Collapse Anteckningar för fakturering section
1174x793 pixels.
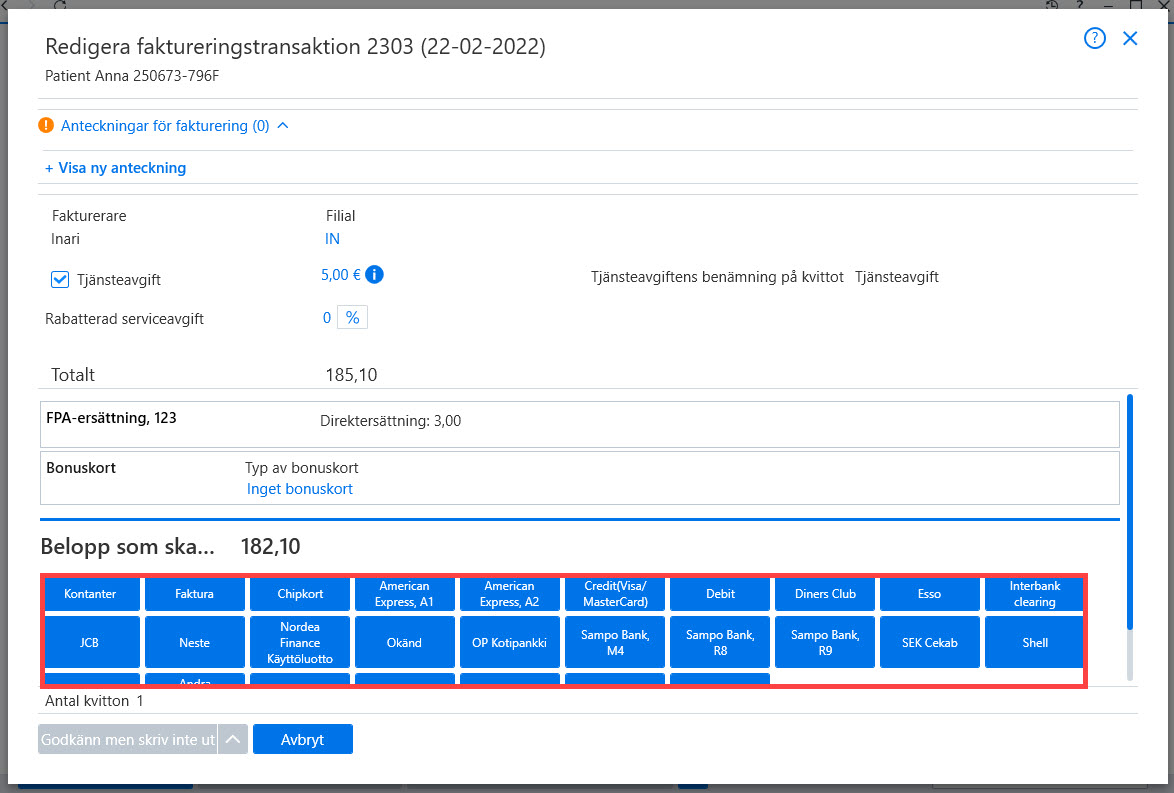(283, 125)
